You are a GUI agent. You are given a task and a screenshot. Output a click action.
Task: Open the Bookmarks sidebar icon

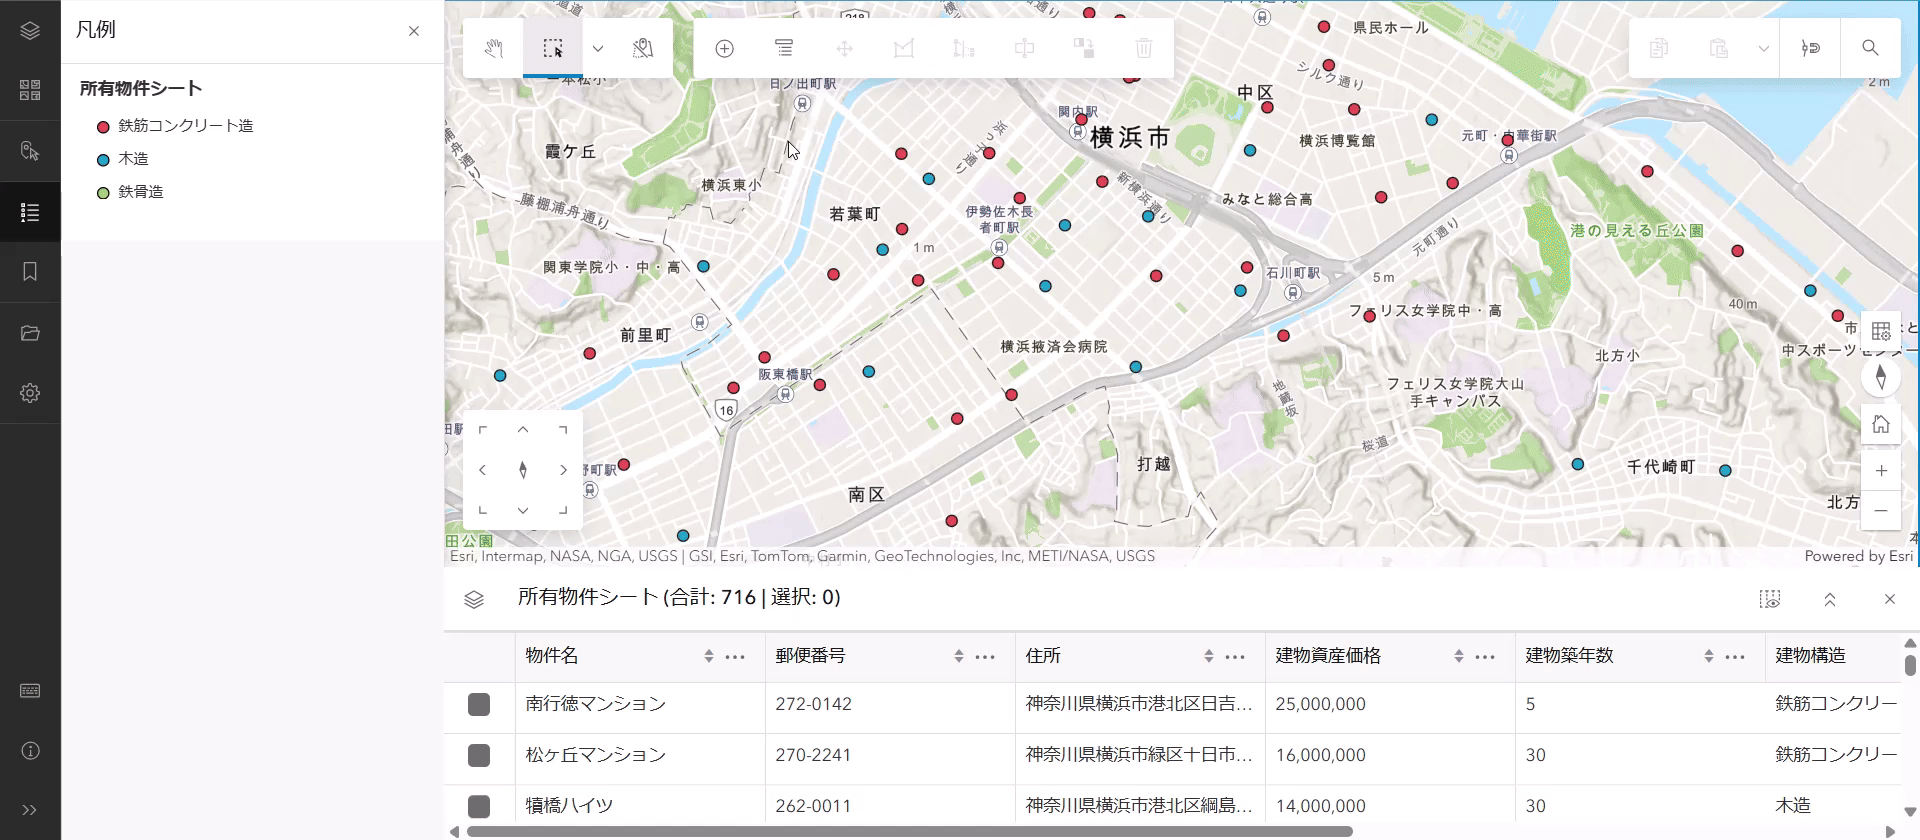pos(30,272)
